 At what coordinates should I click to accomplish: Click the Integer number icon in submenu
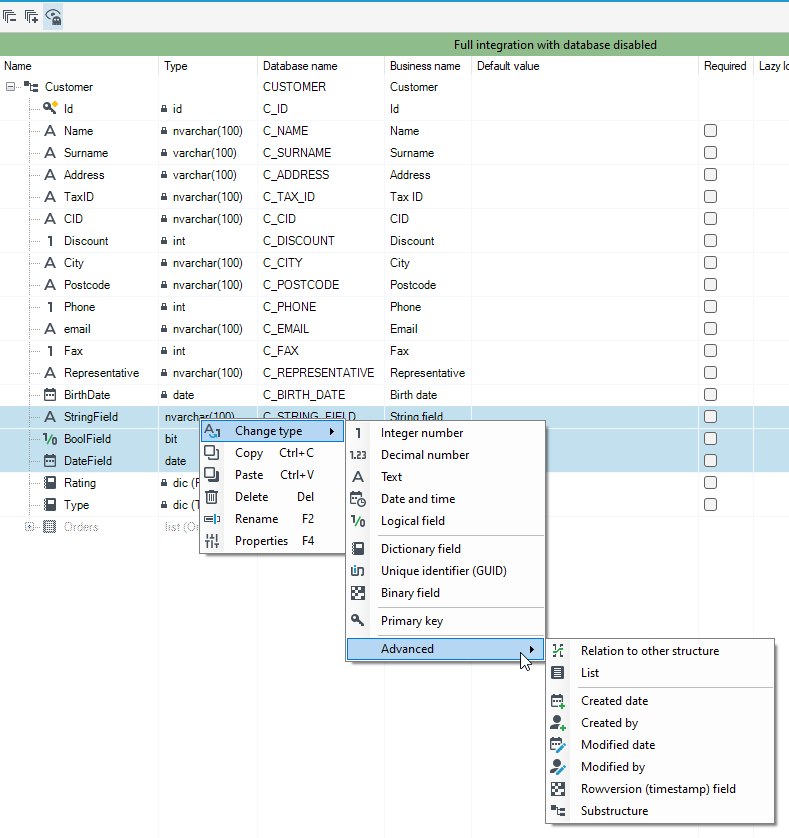coord(358,433)
